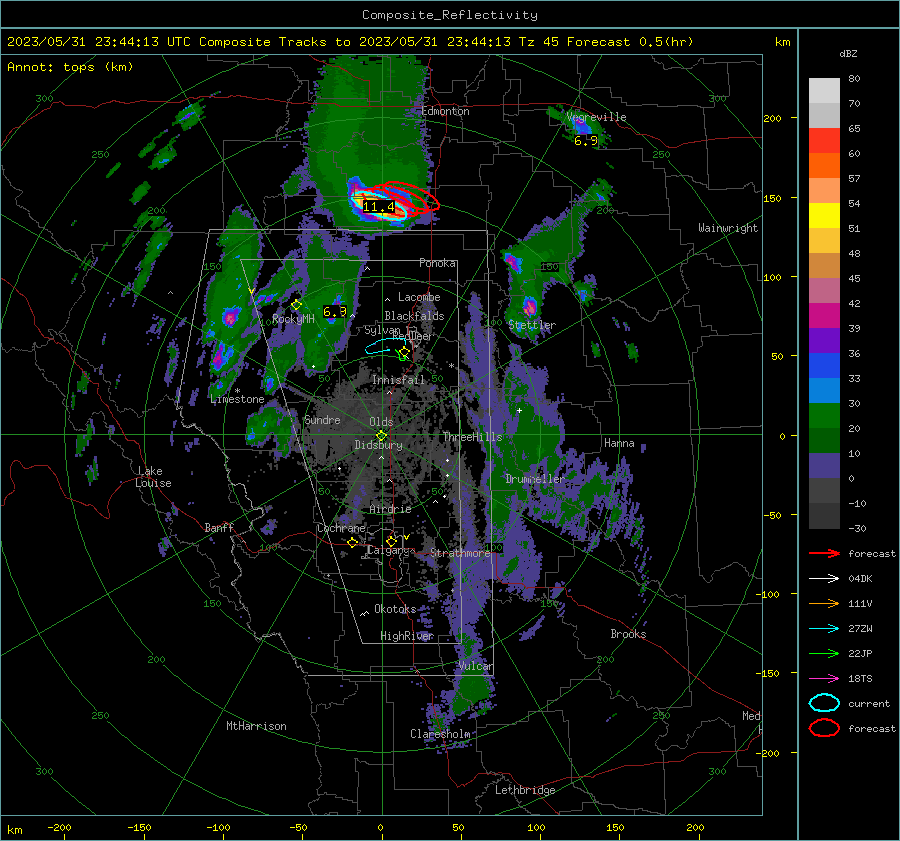The image size is (900, 841).
Task: Click the timestamp header text
Action: coord(350,42)
